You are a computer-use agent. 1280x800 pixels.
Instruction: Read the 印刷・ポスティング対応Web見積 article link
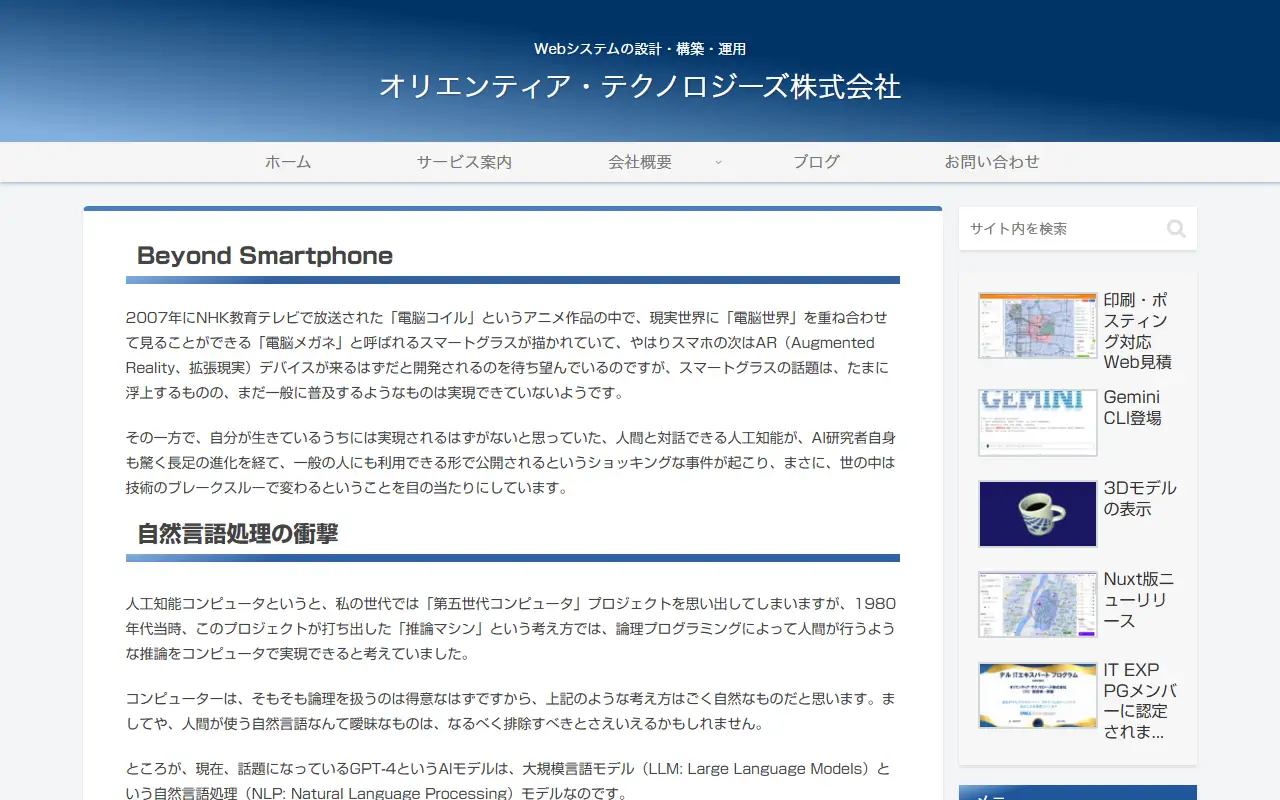click(x=1140, y=331)
